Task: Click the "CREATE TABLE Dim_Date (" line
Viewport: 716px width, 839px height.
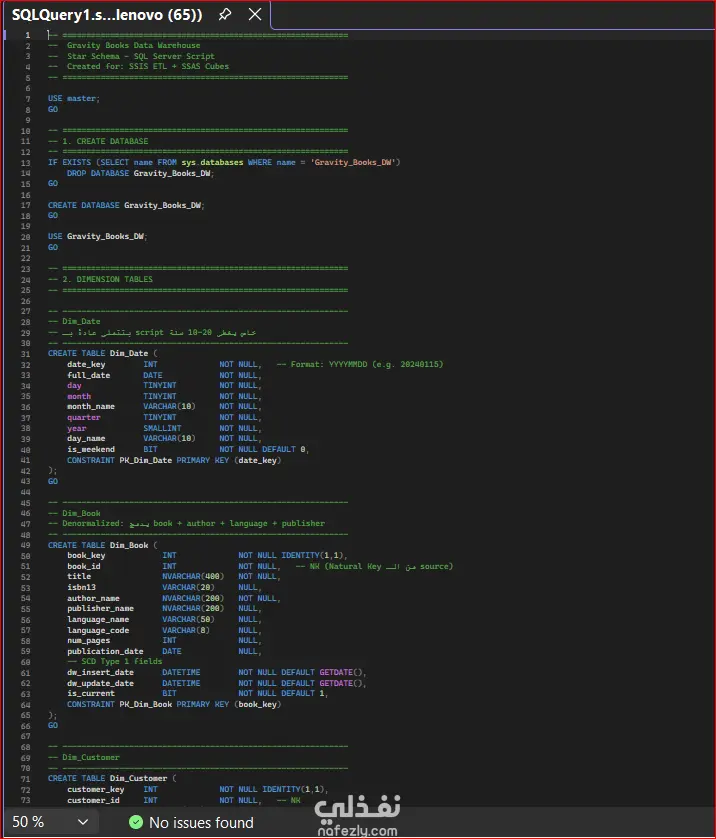Action: coord(103,353)
